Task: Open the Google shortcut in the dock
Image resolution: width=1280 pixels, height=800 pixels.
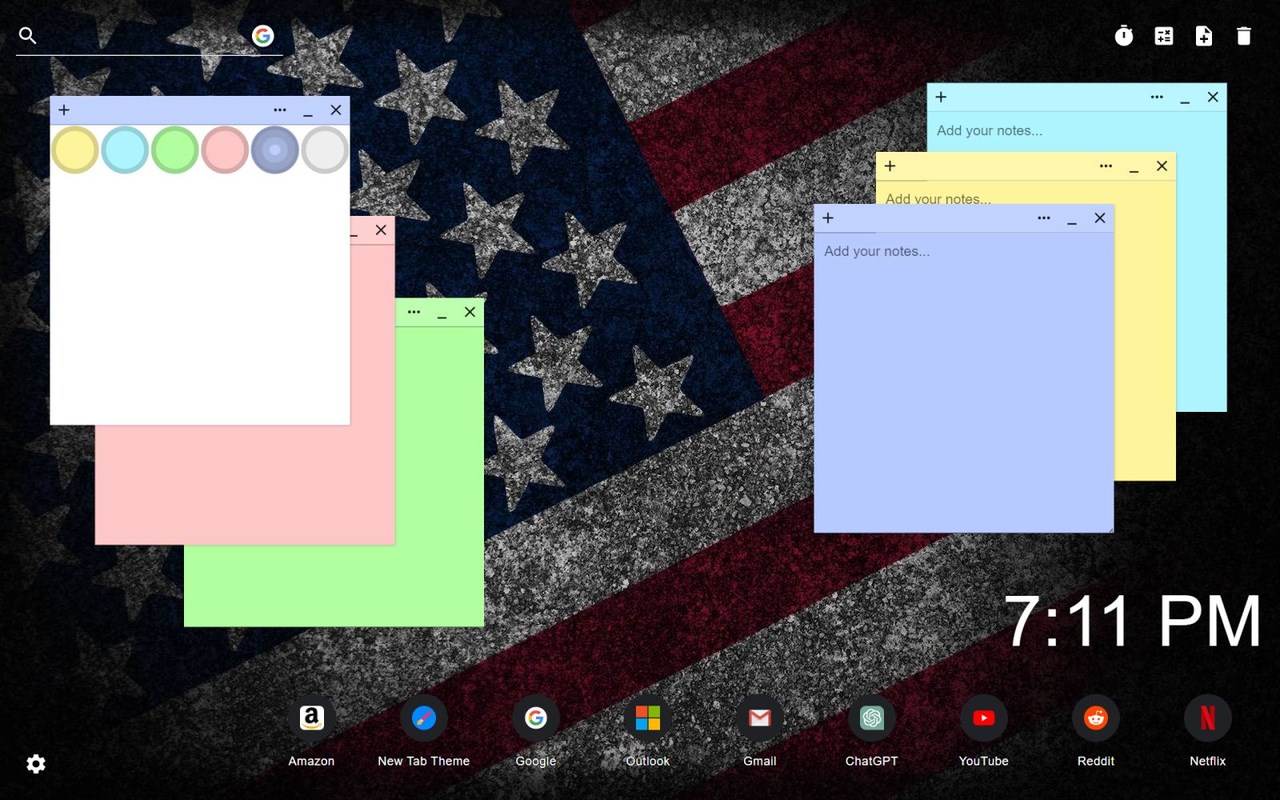Action: pyautogui.click(x=536, y=718)
